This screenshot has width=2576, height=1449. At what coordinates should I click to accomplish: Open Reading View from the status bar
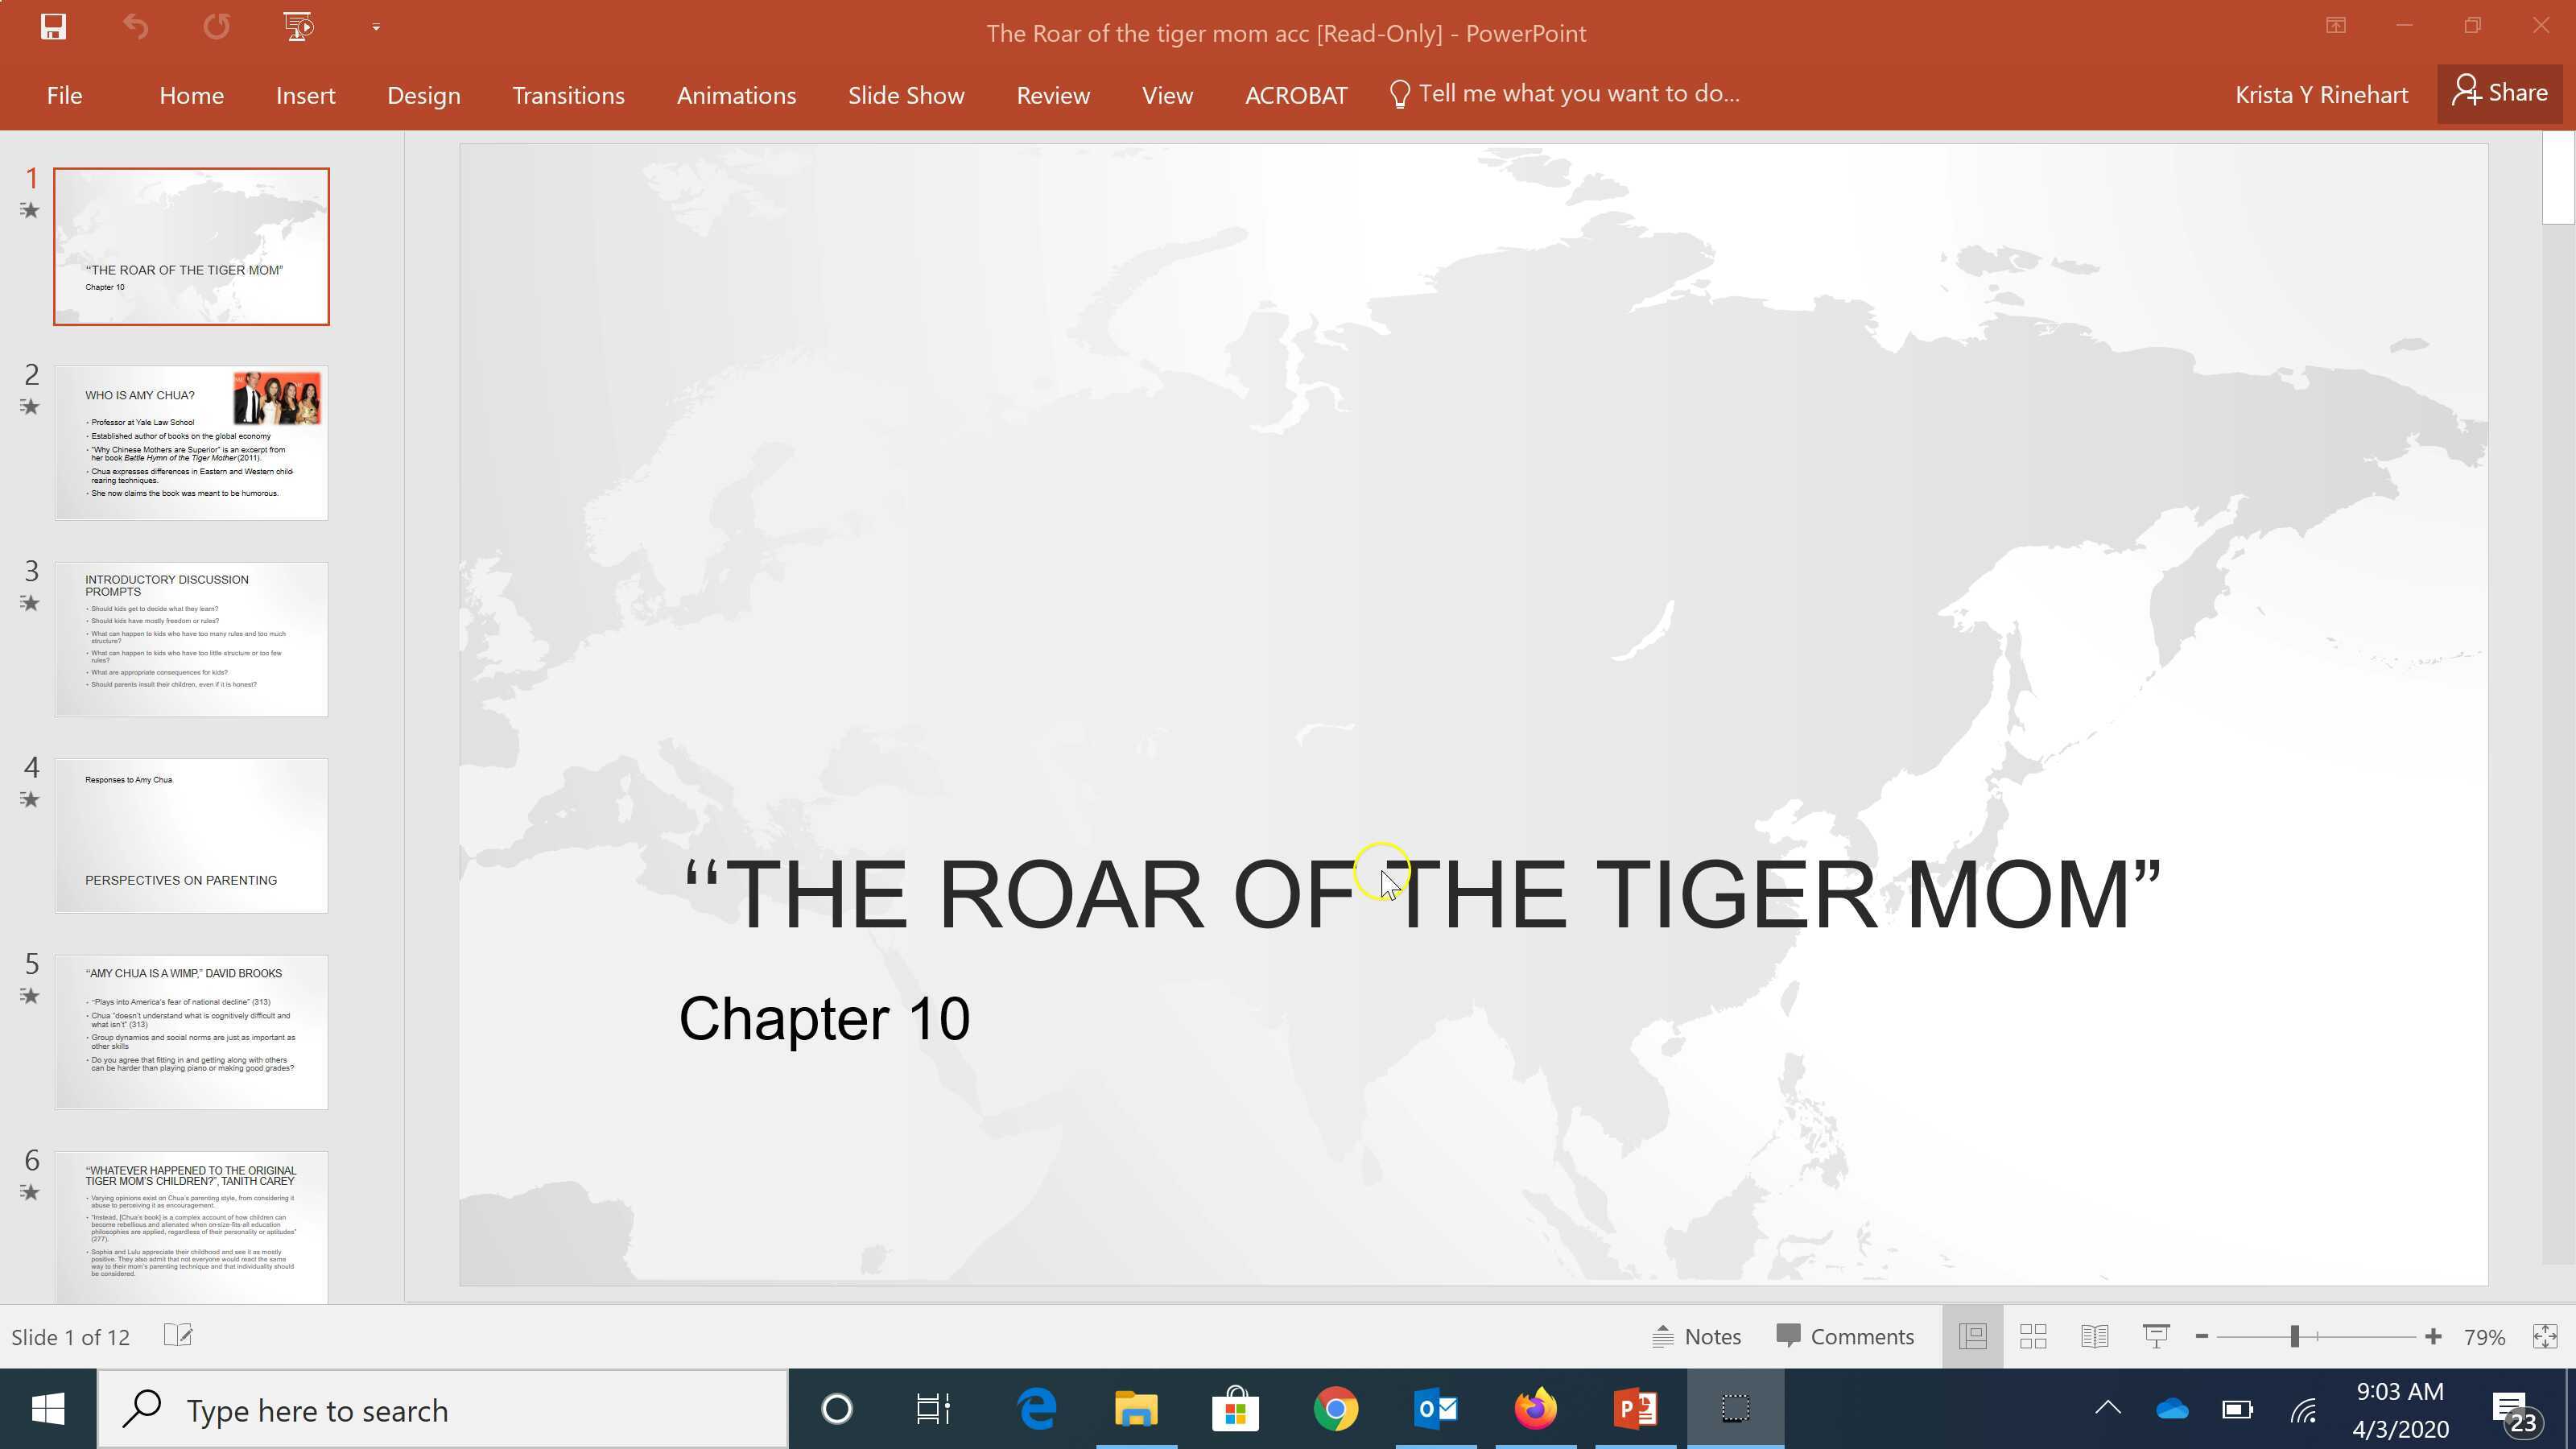tap(2094, 1336)
